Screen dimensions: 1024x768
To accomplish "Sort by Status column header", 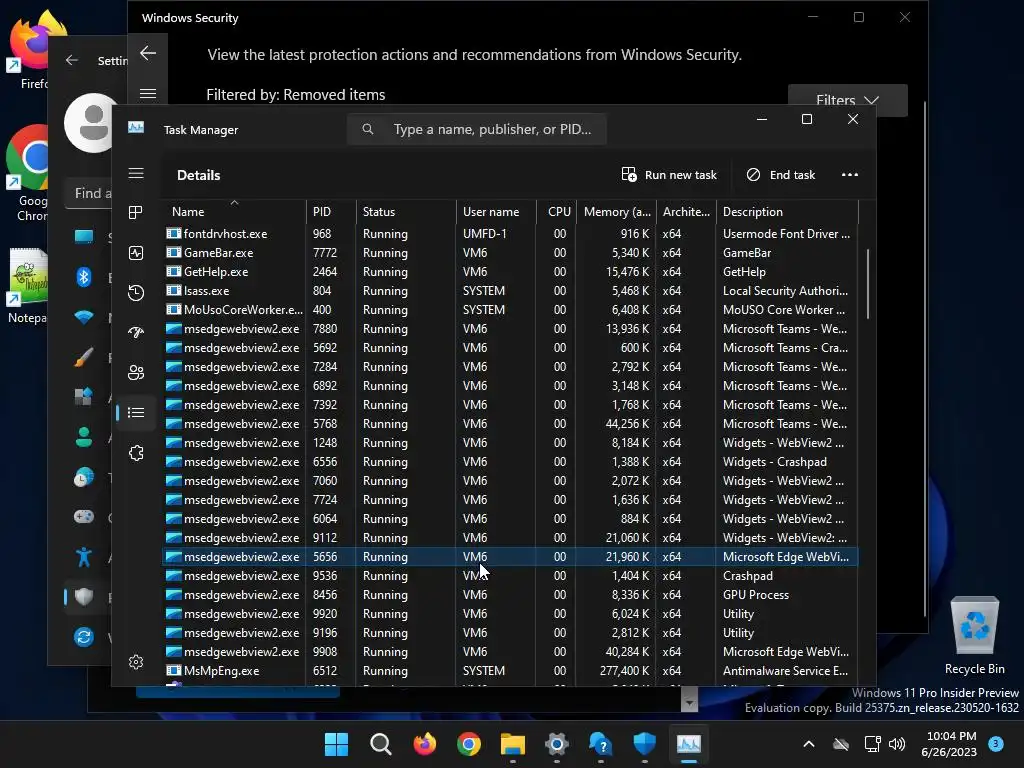I will click(406, 212).
